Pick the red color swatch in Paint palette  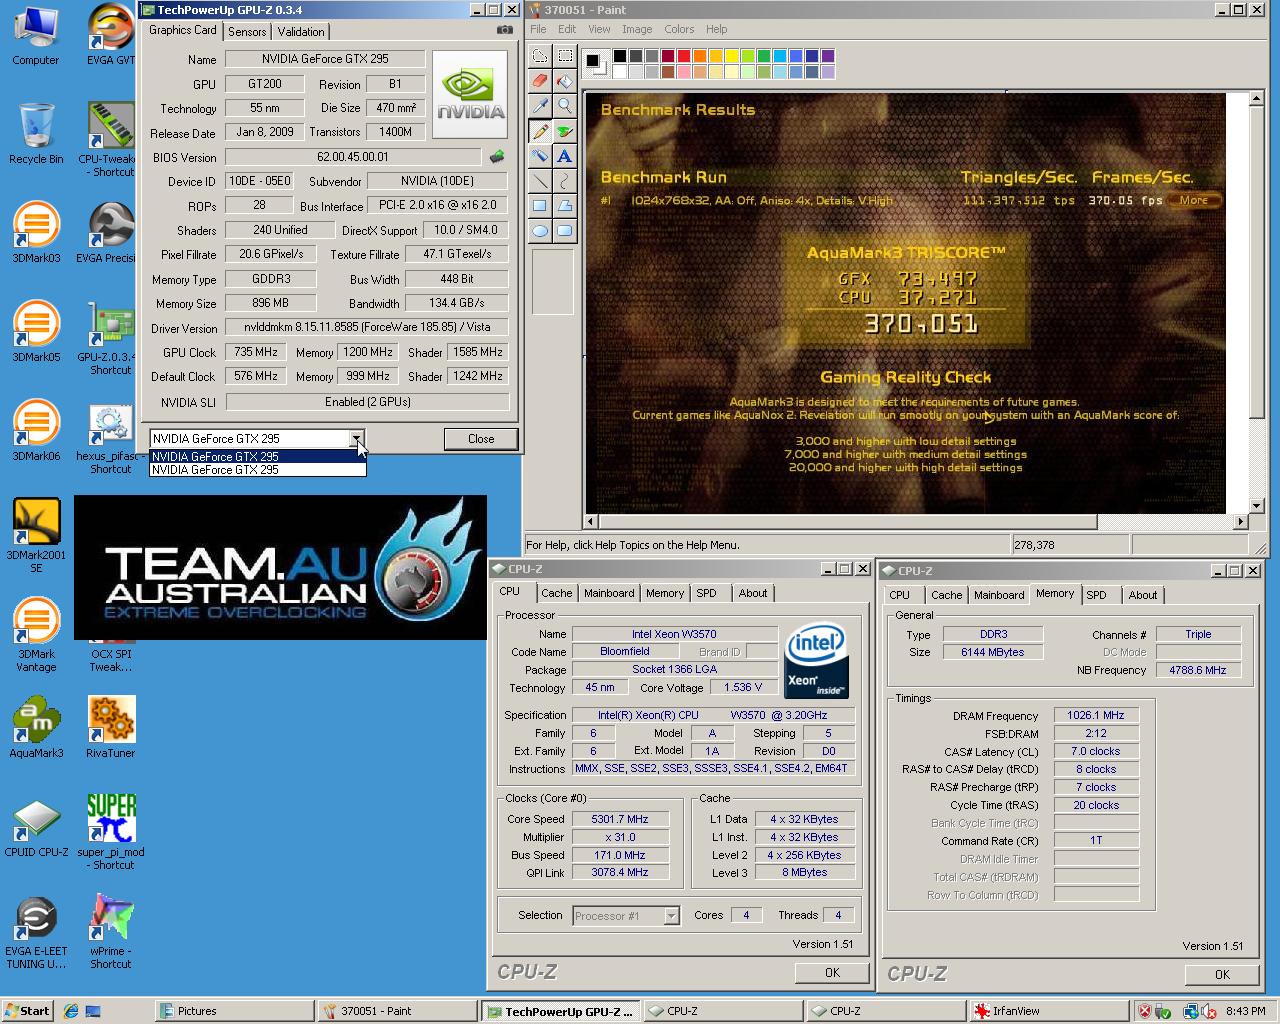[x=684, y=56]
